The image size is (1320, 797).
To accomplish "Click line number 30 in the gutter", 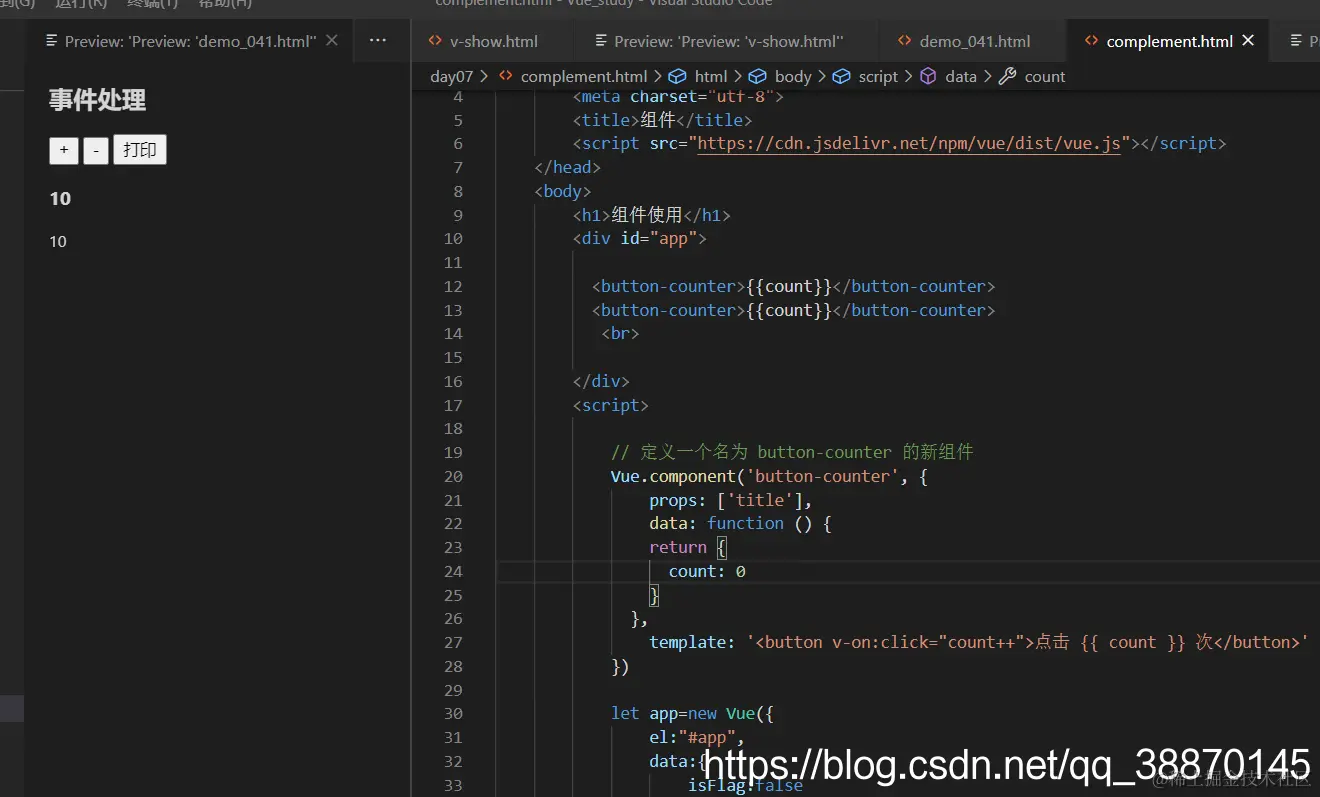I will [x=452, y=713].
